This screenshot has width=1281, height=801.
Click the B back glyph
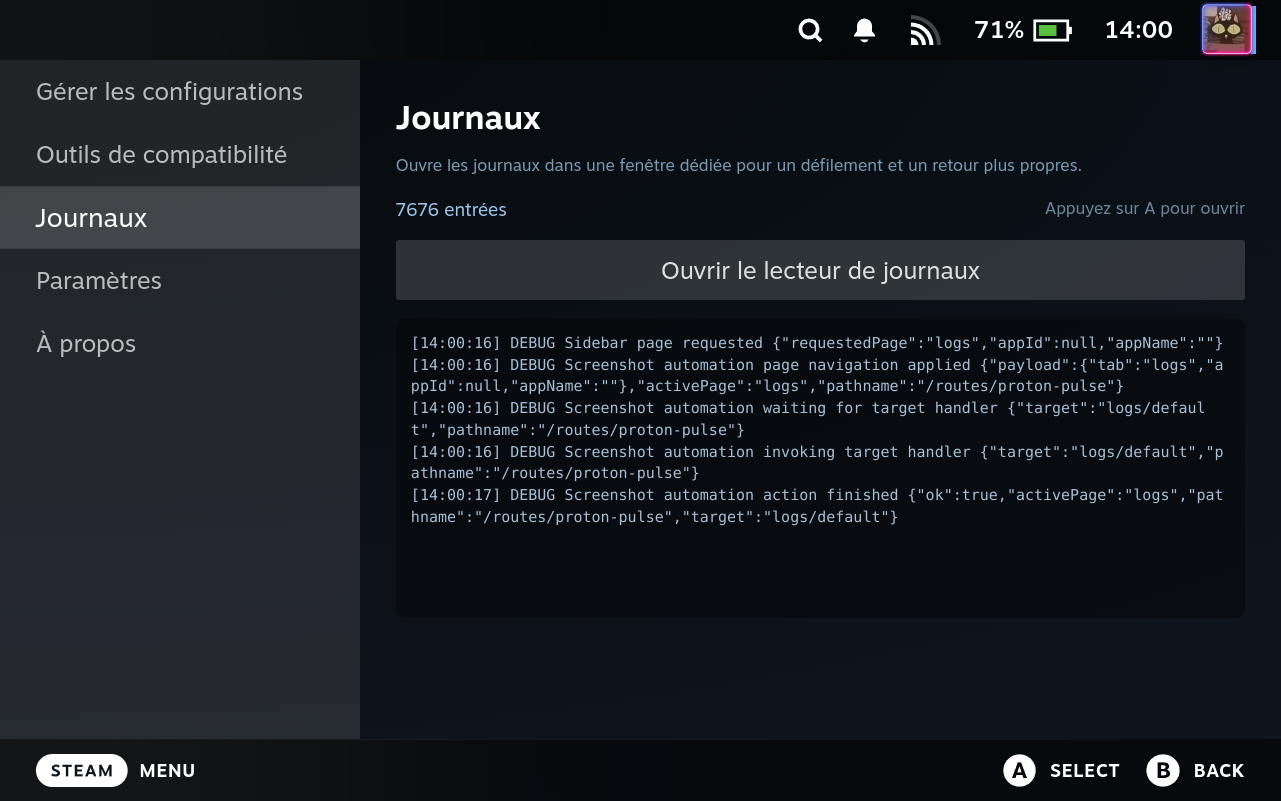click(x=1163, y=770)
